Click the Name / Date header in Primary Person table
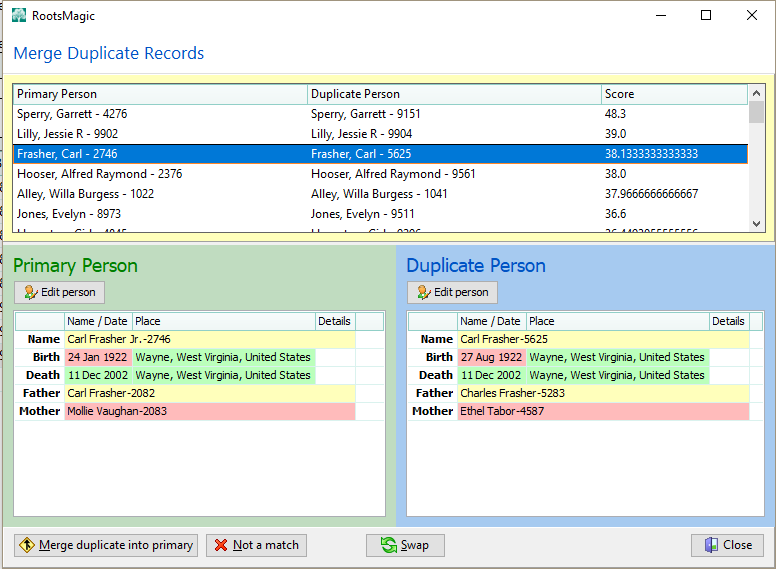The height and width of the screenshot is (569, 776). 98,321
